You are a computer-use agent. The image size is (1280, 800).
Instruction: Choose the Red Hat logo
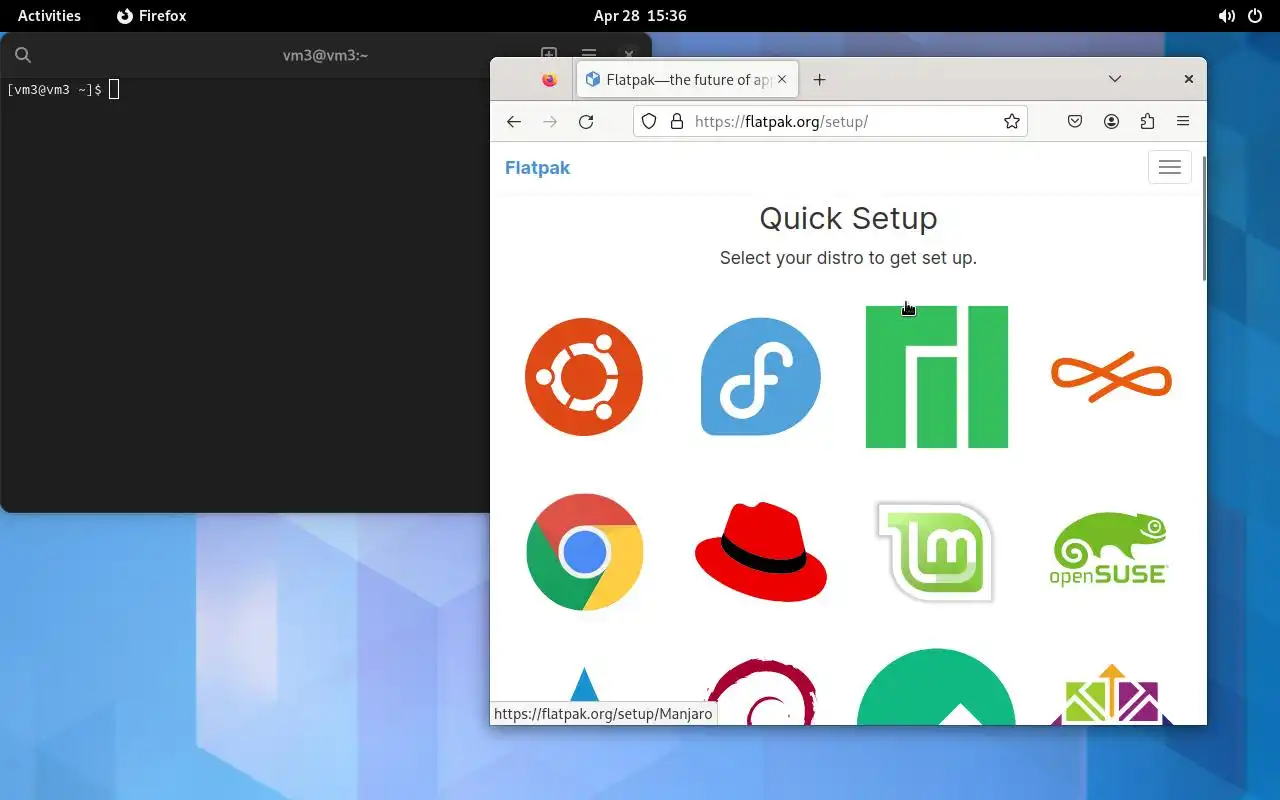[761, 552]
